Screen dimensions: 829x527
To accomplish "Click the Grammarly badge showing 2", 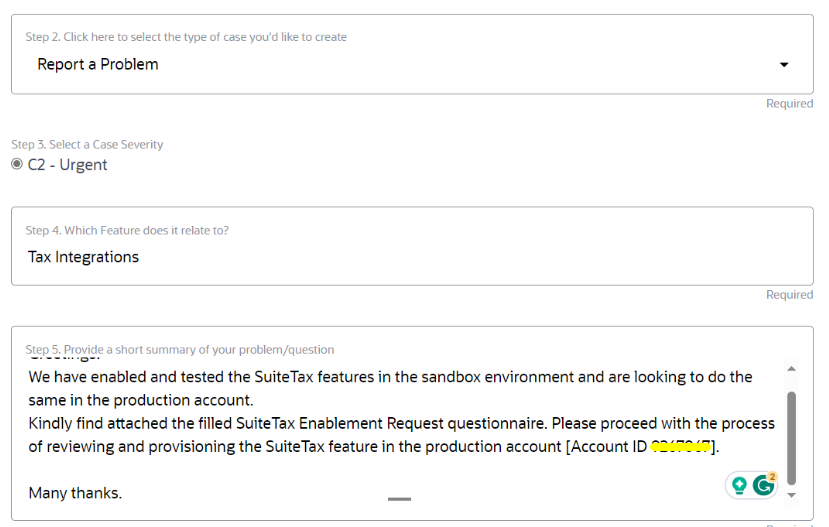I will [x=772, y=477].
